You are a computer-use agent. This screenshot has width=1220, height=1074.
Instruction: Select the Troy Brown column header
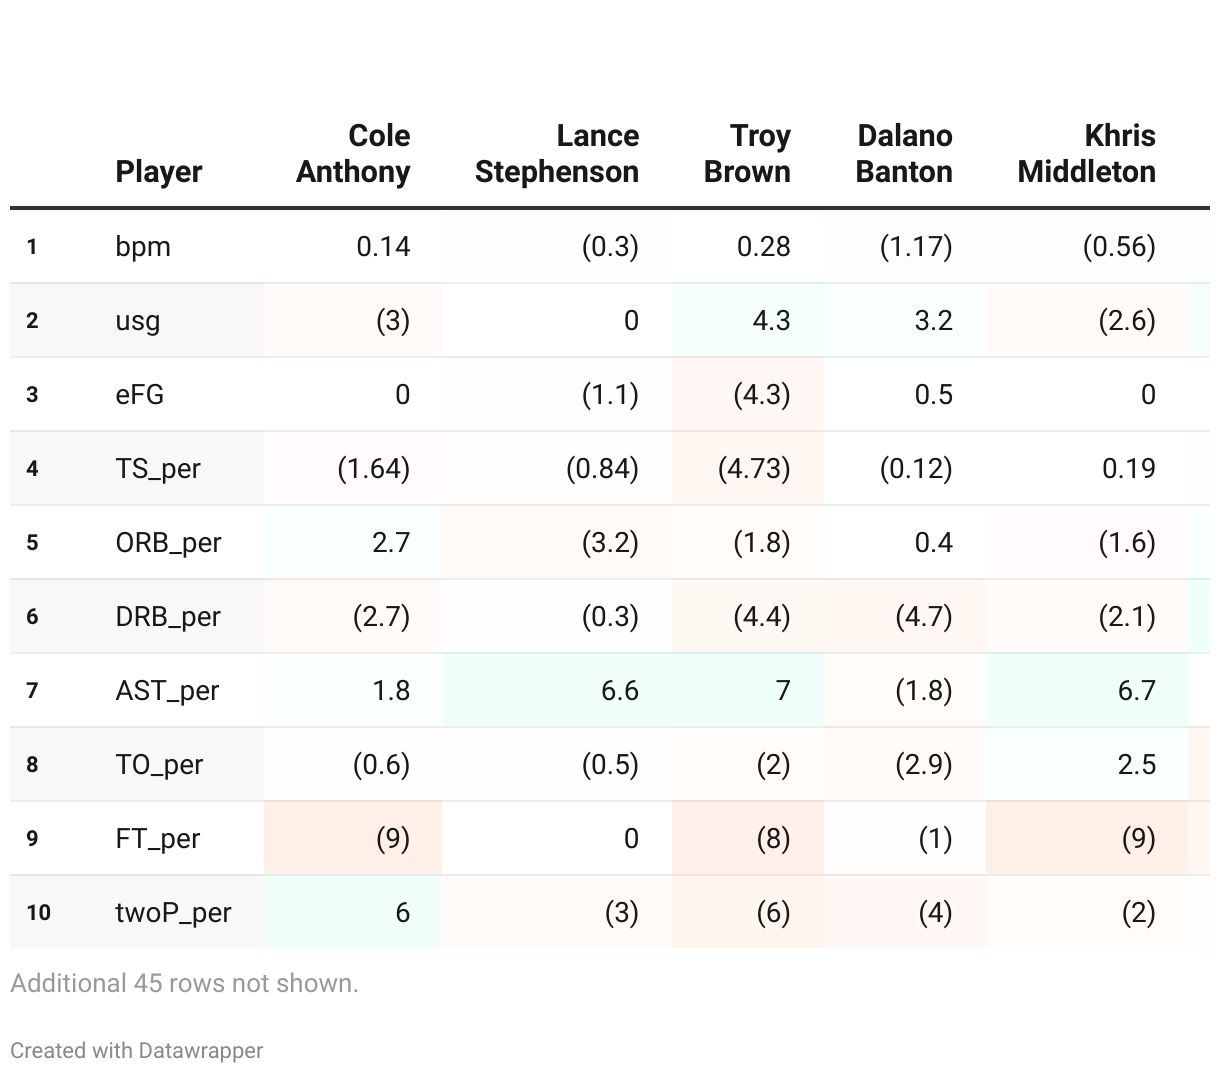(x=747, y=153)
